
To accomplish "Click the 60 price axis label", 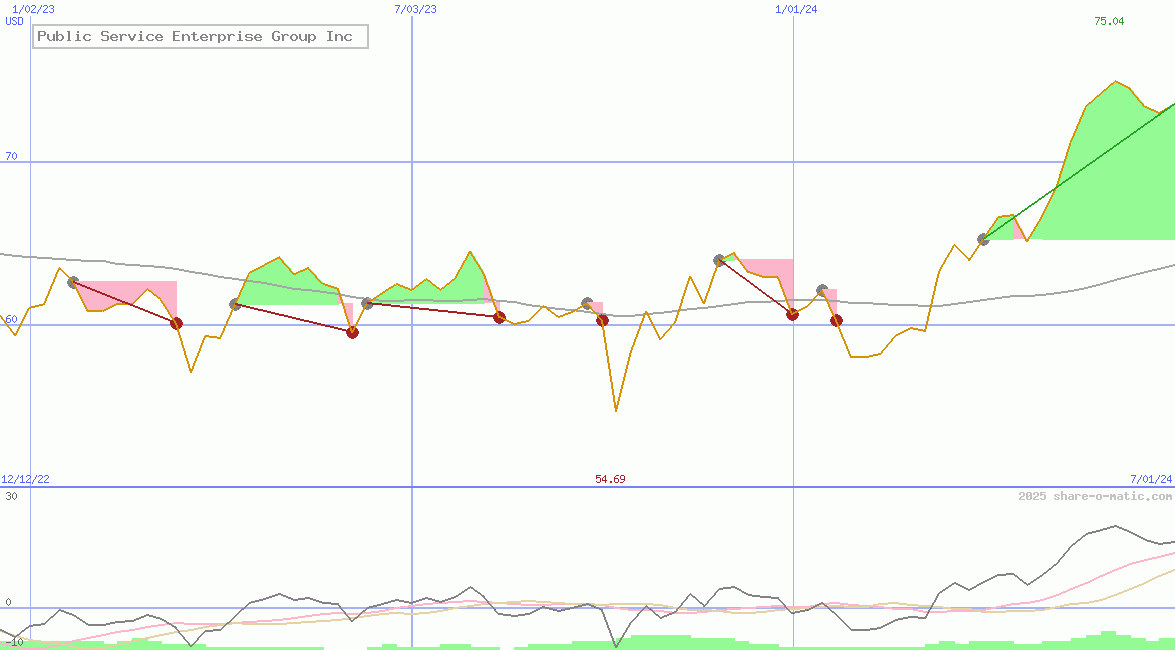I will 11,319.
